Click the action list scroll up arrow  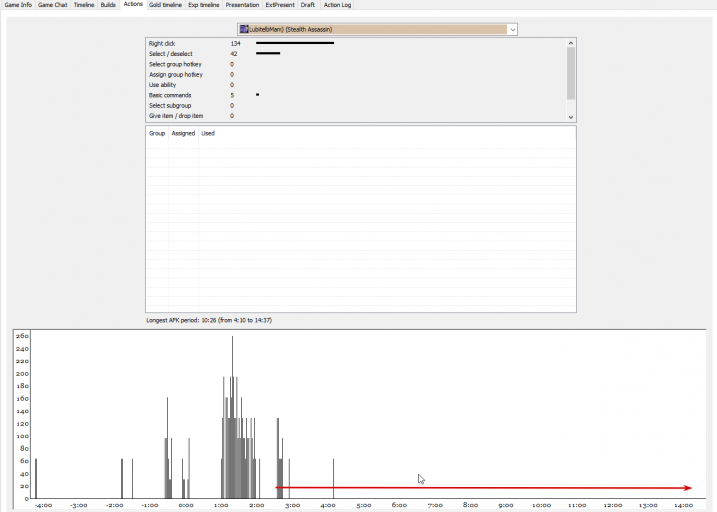(571, 43)
